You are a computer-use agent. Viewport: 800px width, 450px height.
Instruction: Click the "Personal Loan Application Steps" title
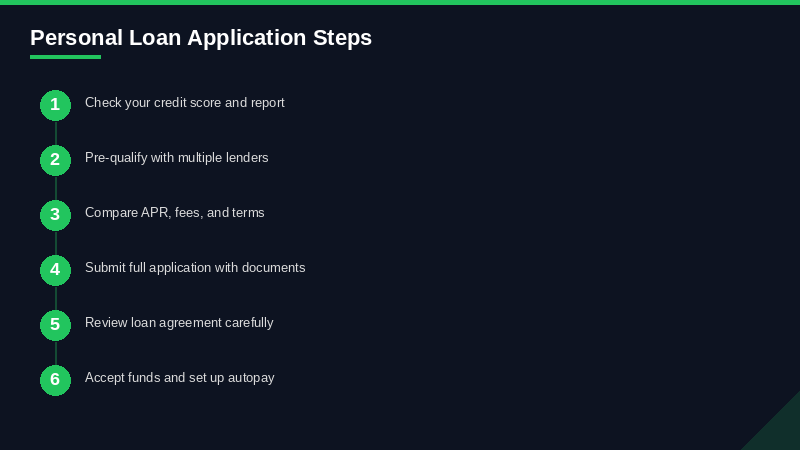pyautogui.click(x=201, y=38)
